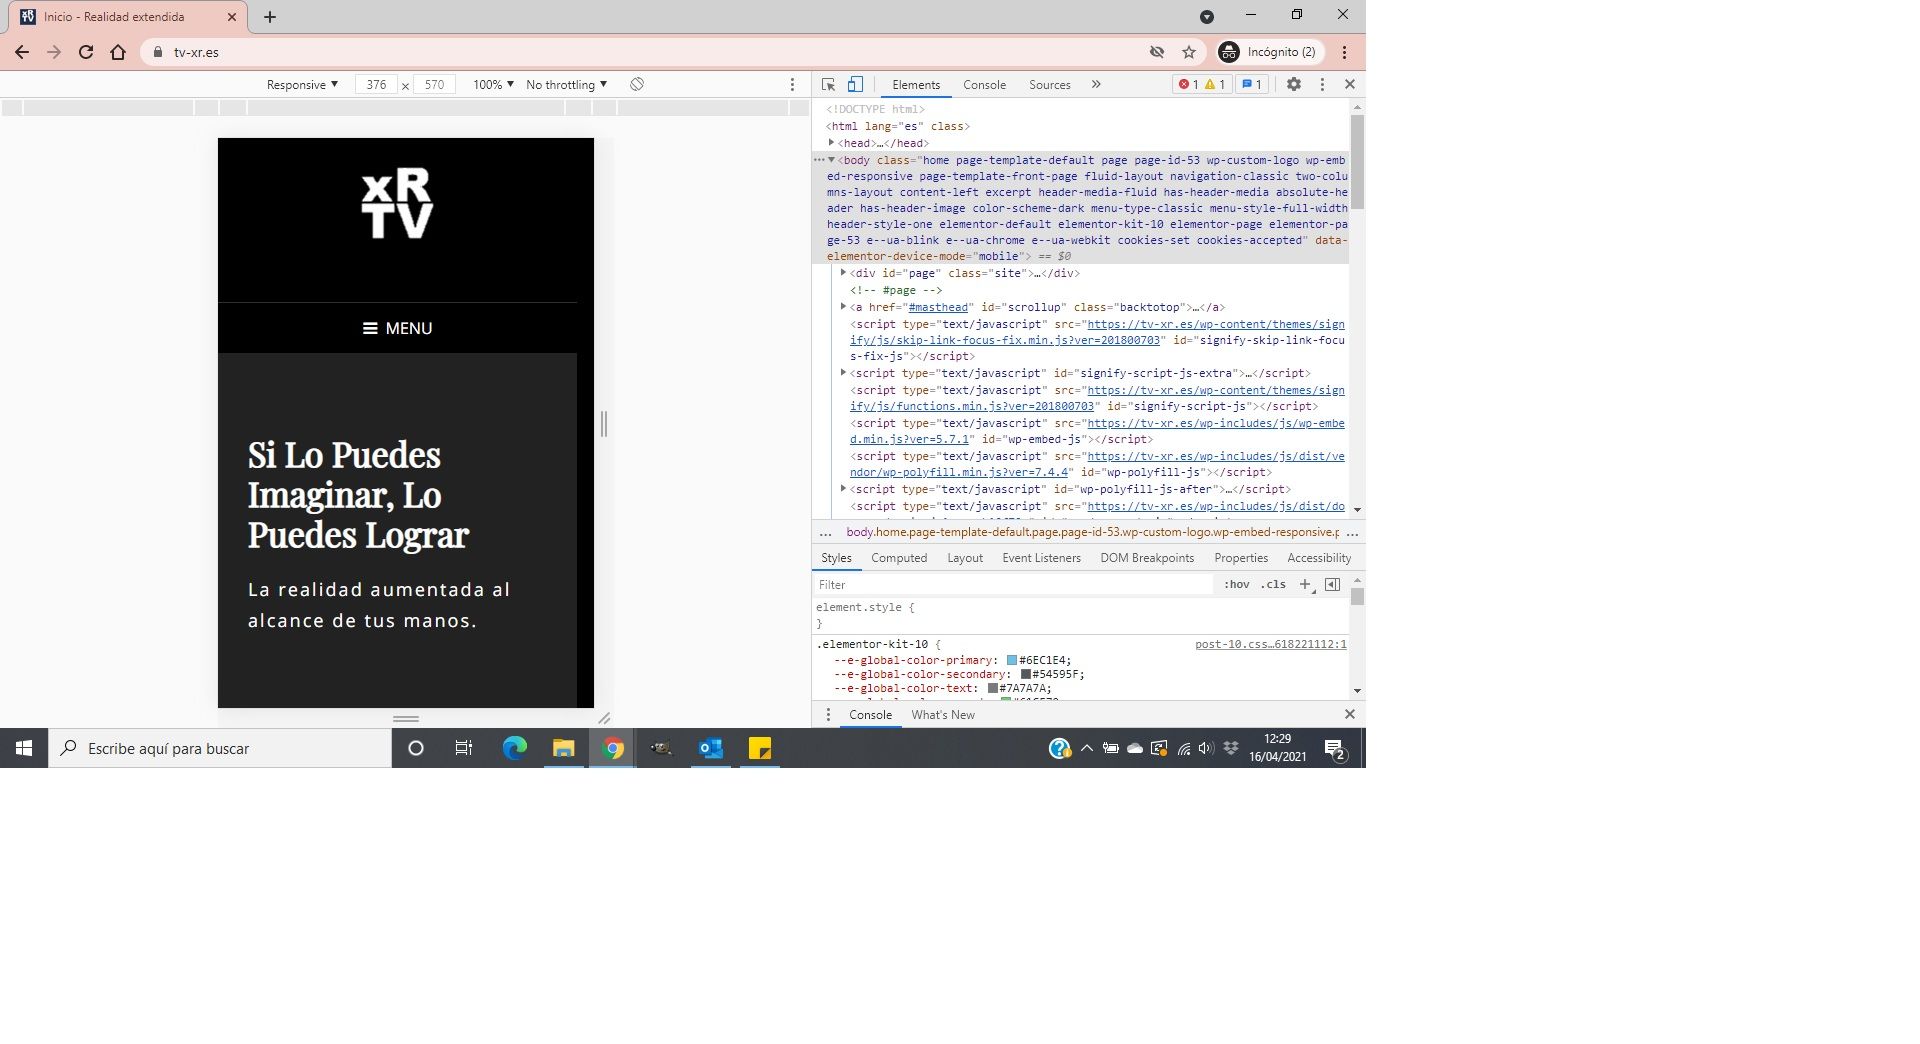Expand the signify-script-js-extra script node
The image size is (1920, 1044).
(x=844, y=373)
